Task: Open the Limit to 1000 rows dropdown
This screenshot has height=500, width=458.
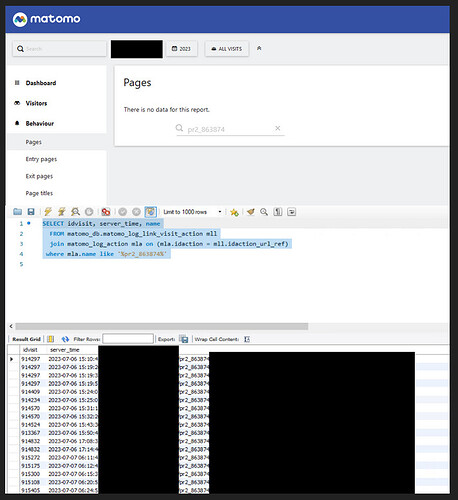Action: [193, 212]
